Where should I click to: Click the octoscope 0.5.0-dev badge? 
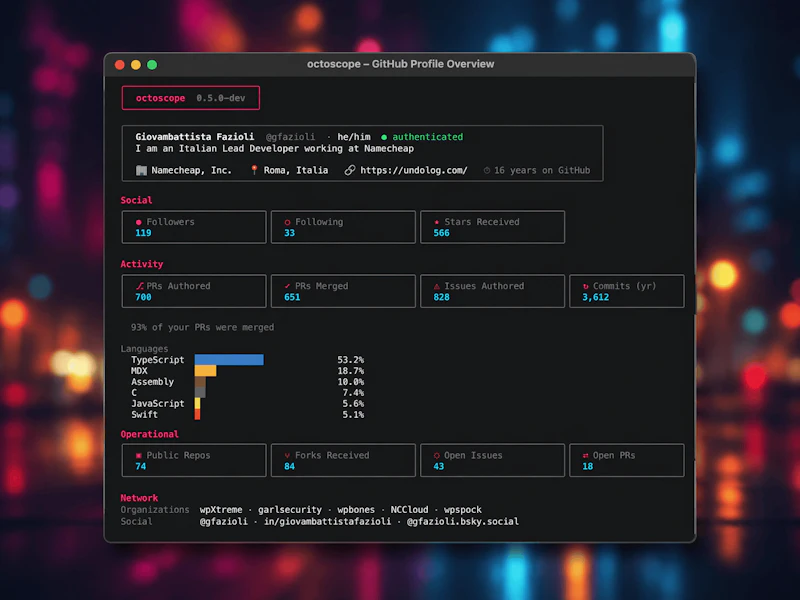pos(191,98)
